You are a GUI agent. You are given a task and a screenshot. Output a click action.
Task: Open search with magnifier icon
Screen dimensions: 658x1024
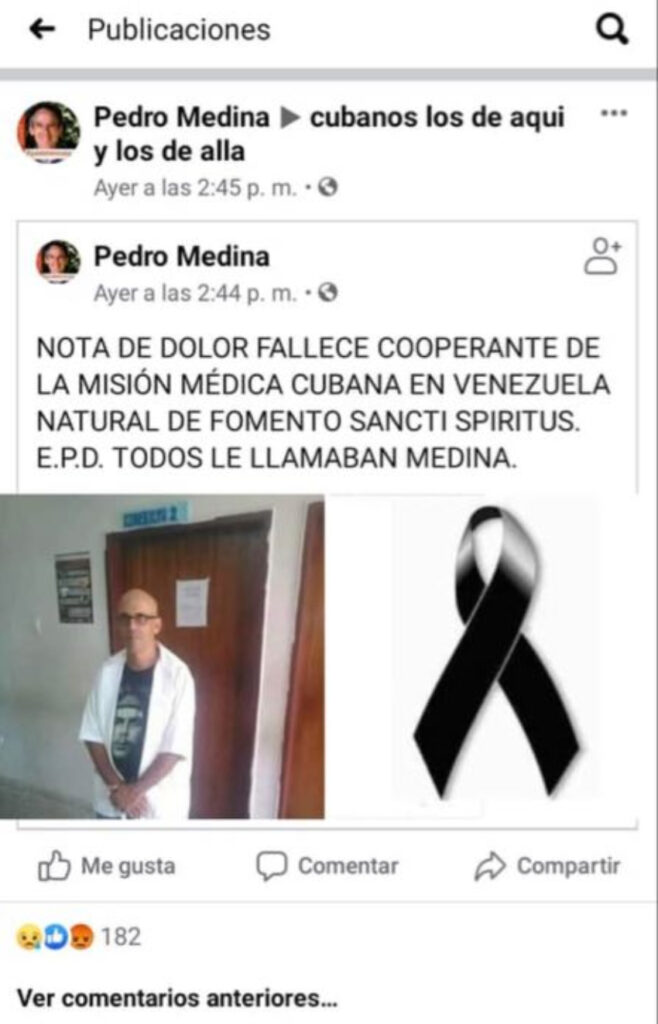(612, 29)
